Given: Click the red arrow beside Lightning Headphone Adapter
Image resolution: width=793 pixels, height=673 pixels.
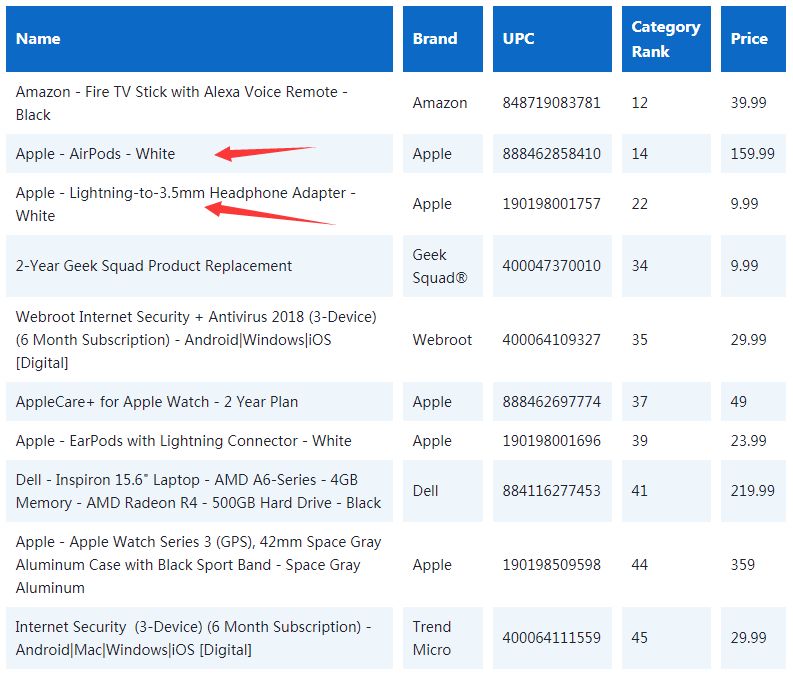Looking at the screenshot, I should tap(268, 213).
